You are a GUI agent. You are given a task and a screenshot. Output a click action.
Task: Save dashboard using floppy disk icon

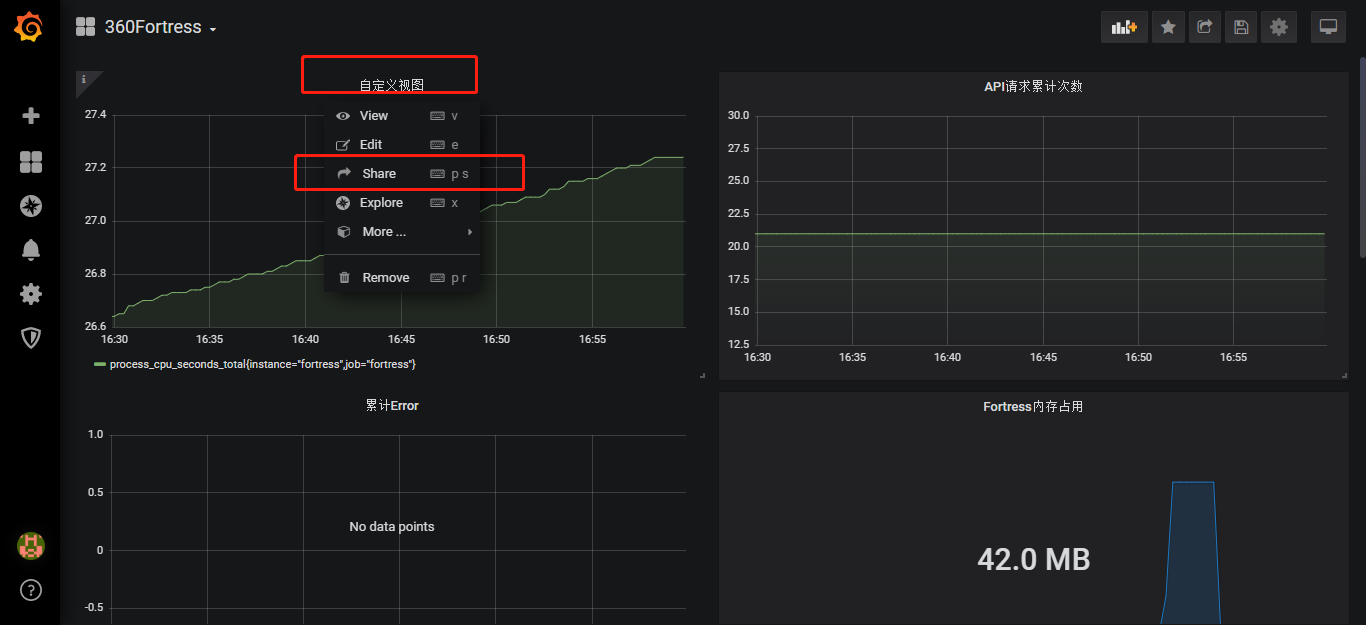pos(1241,27)
